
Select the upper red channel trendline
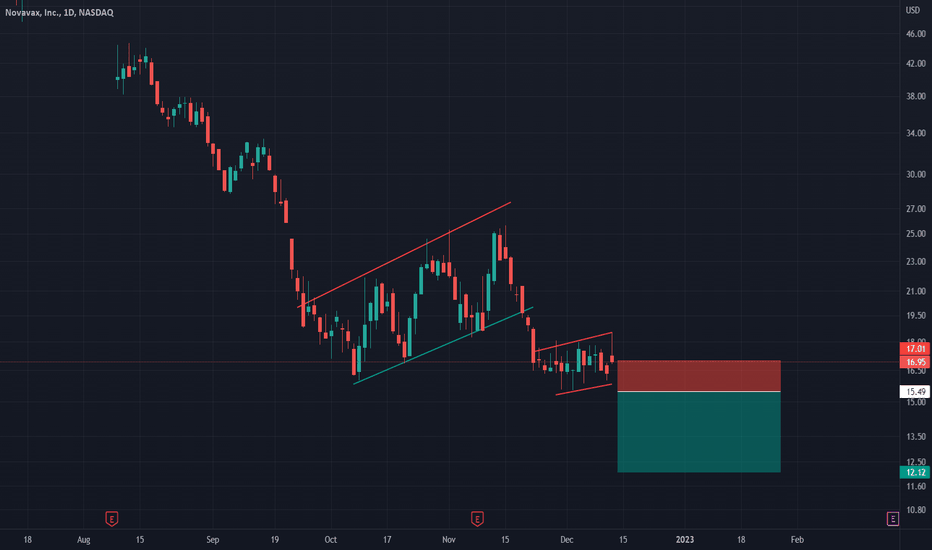(404, 255)
